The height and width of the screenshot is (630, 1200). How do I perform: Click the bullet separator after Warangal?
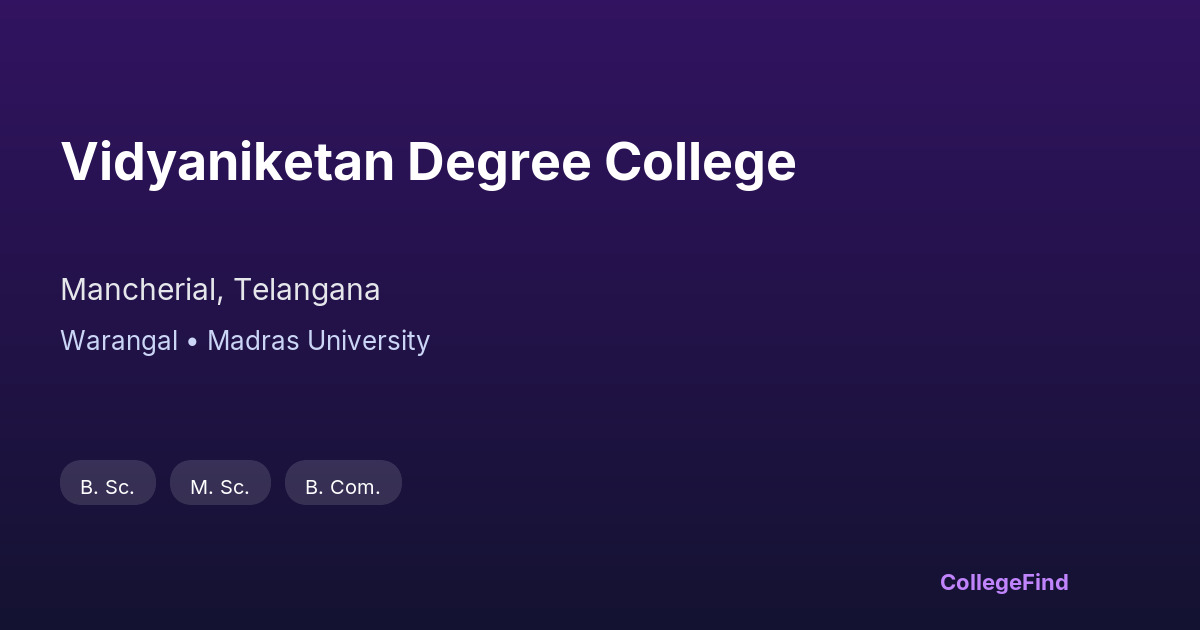[192, 342]
